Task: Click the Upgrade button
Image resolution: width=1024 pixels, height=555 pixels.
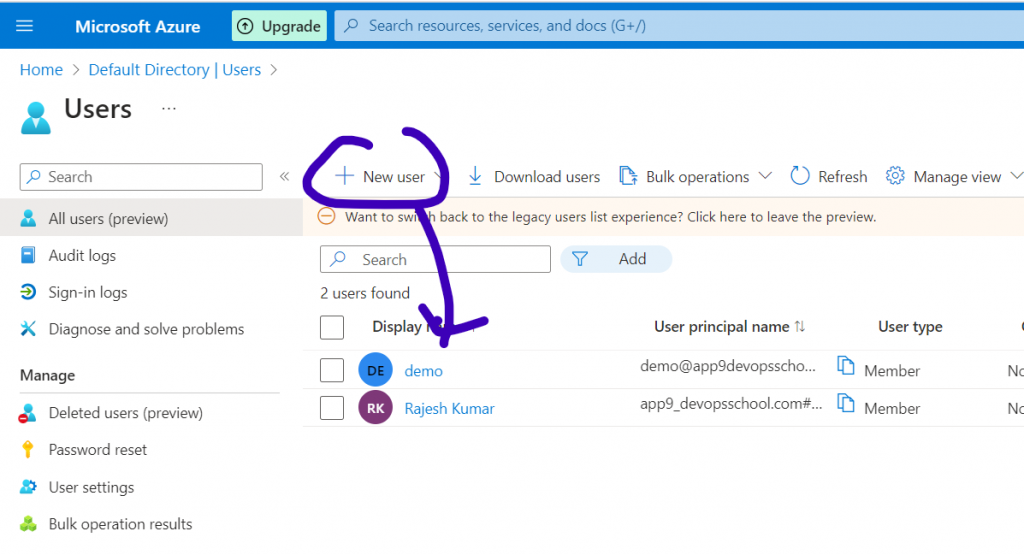Action: 279,26
